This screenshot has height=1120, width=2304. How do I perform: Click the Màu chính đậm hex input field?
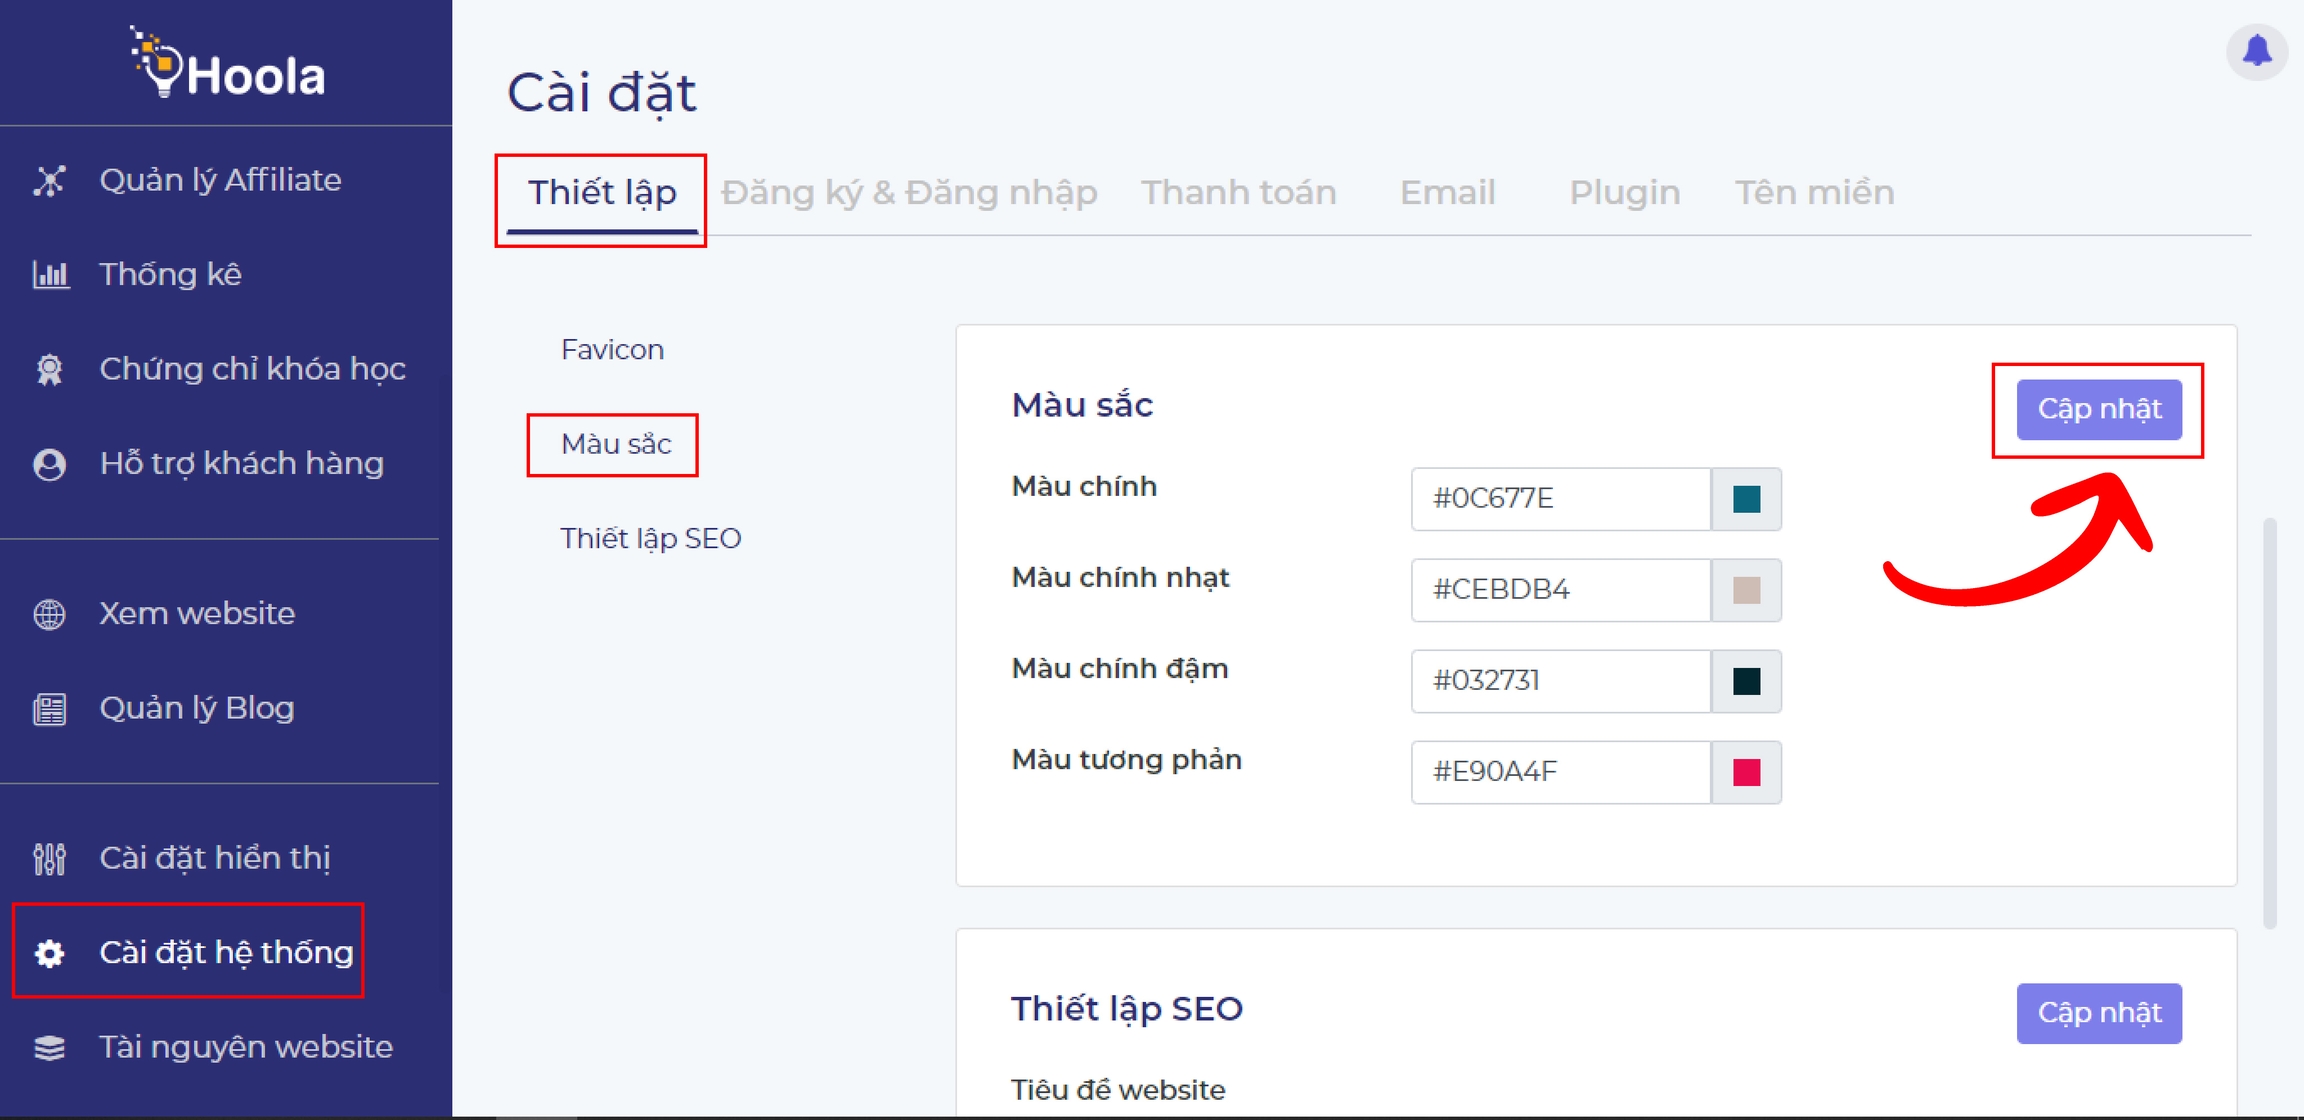(1560, 681)
